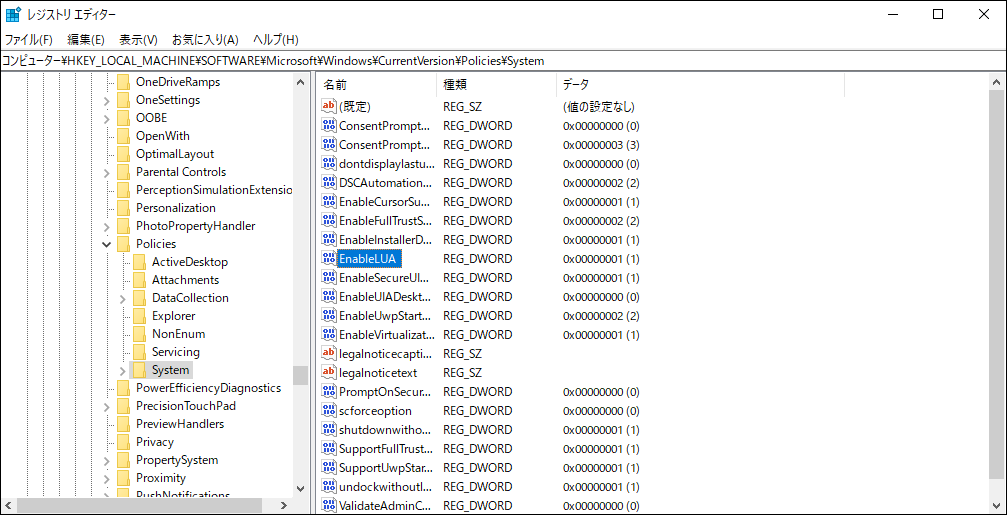Click the string icon of the (既定) value

[x=329, y=106]
